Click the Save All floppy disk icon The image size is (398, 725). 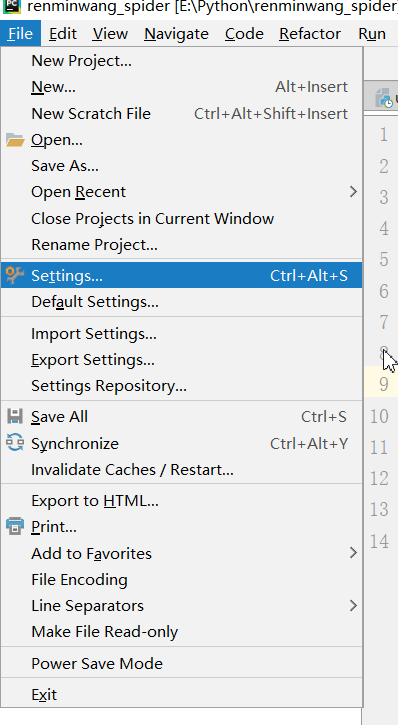click(15, 416)
